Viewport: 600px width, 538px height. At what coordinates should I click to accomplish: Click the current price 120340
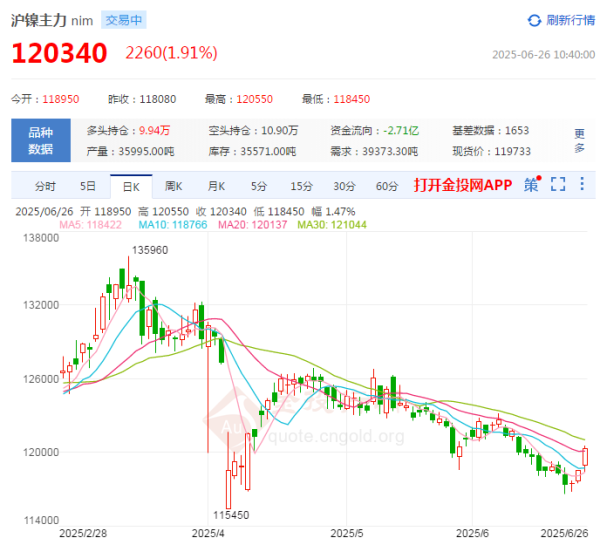59,53
